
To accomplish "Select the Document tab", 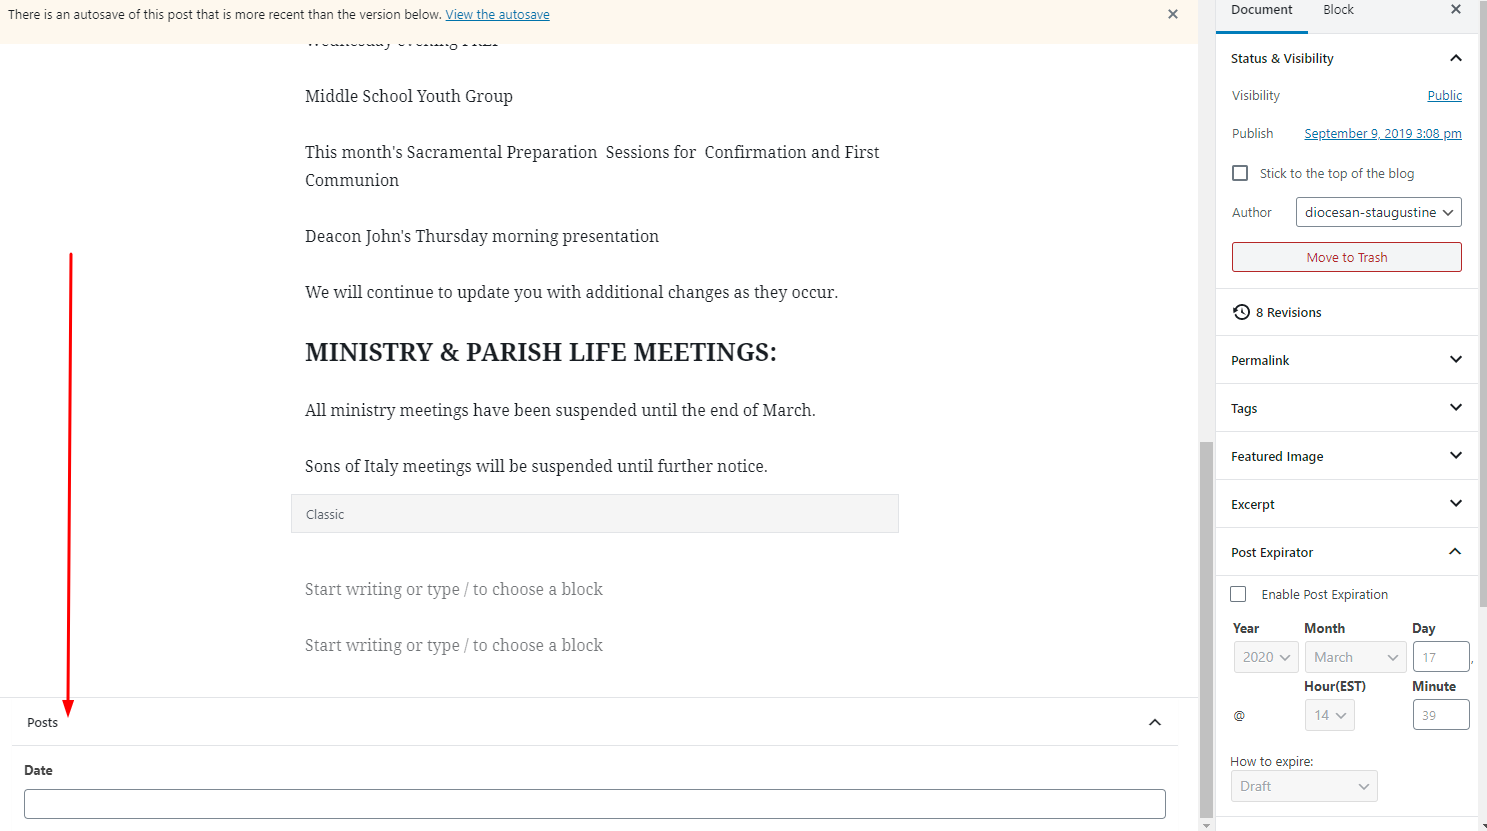I will click(1261, 10).
